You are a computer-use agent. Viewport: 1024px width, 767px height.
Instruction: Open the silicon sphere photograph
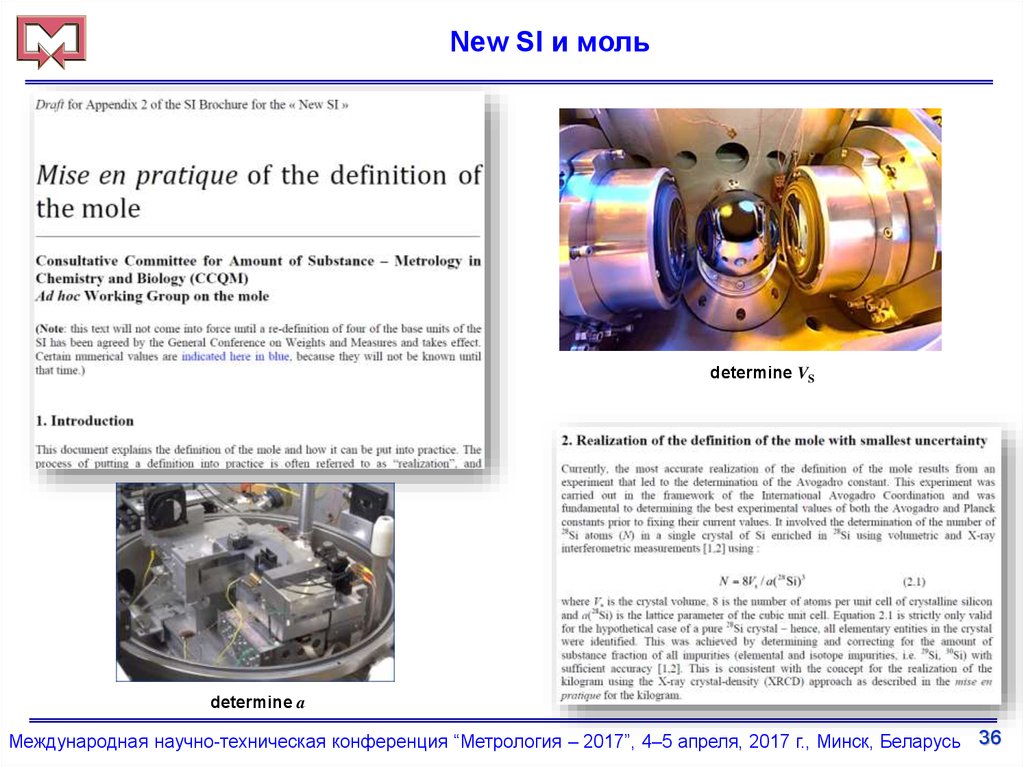[x=749, y=229]
